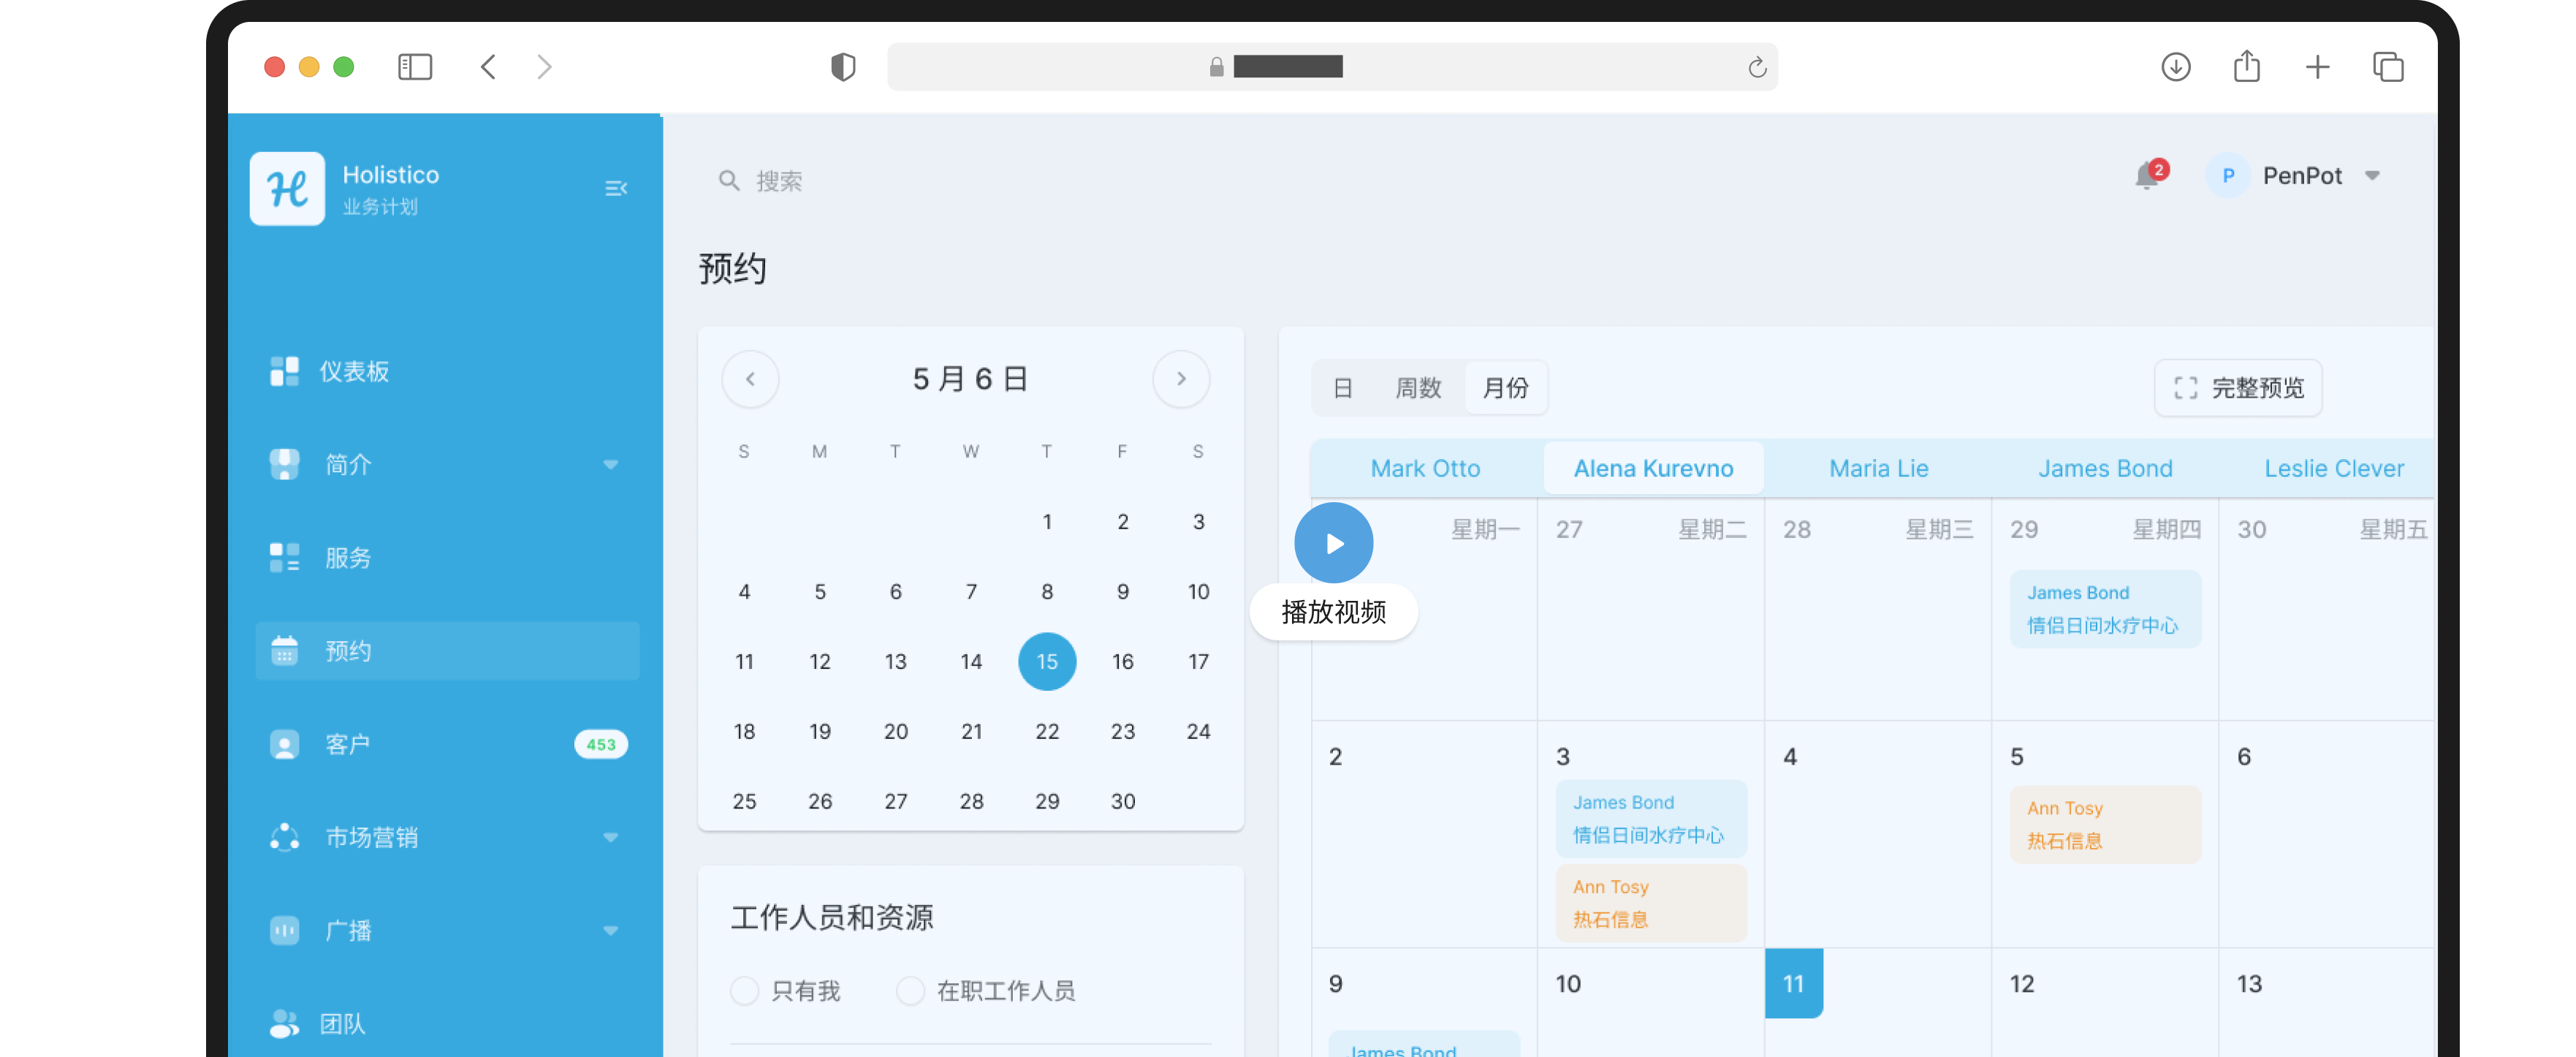Click Safari's share icon
This screenshot has width=2576, height=1057.
tap(2246, 67)
